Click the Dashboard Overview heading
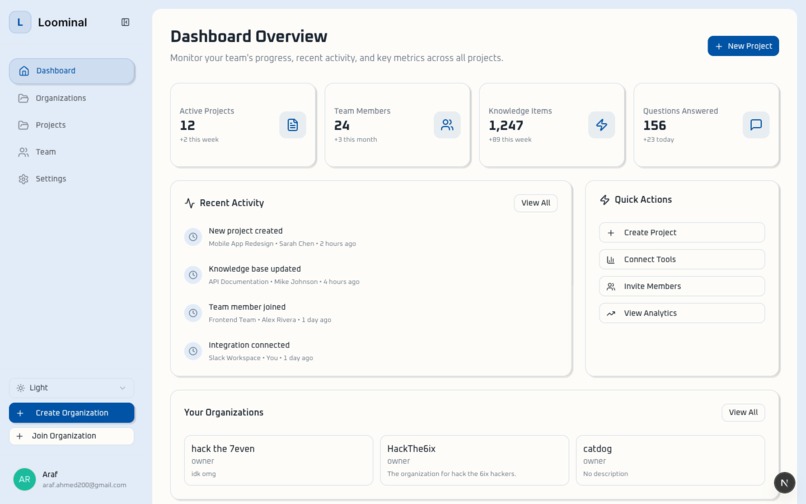The width and height of the screenshot is (806, 504). [249, 37]
